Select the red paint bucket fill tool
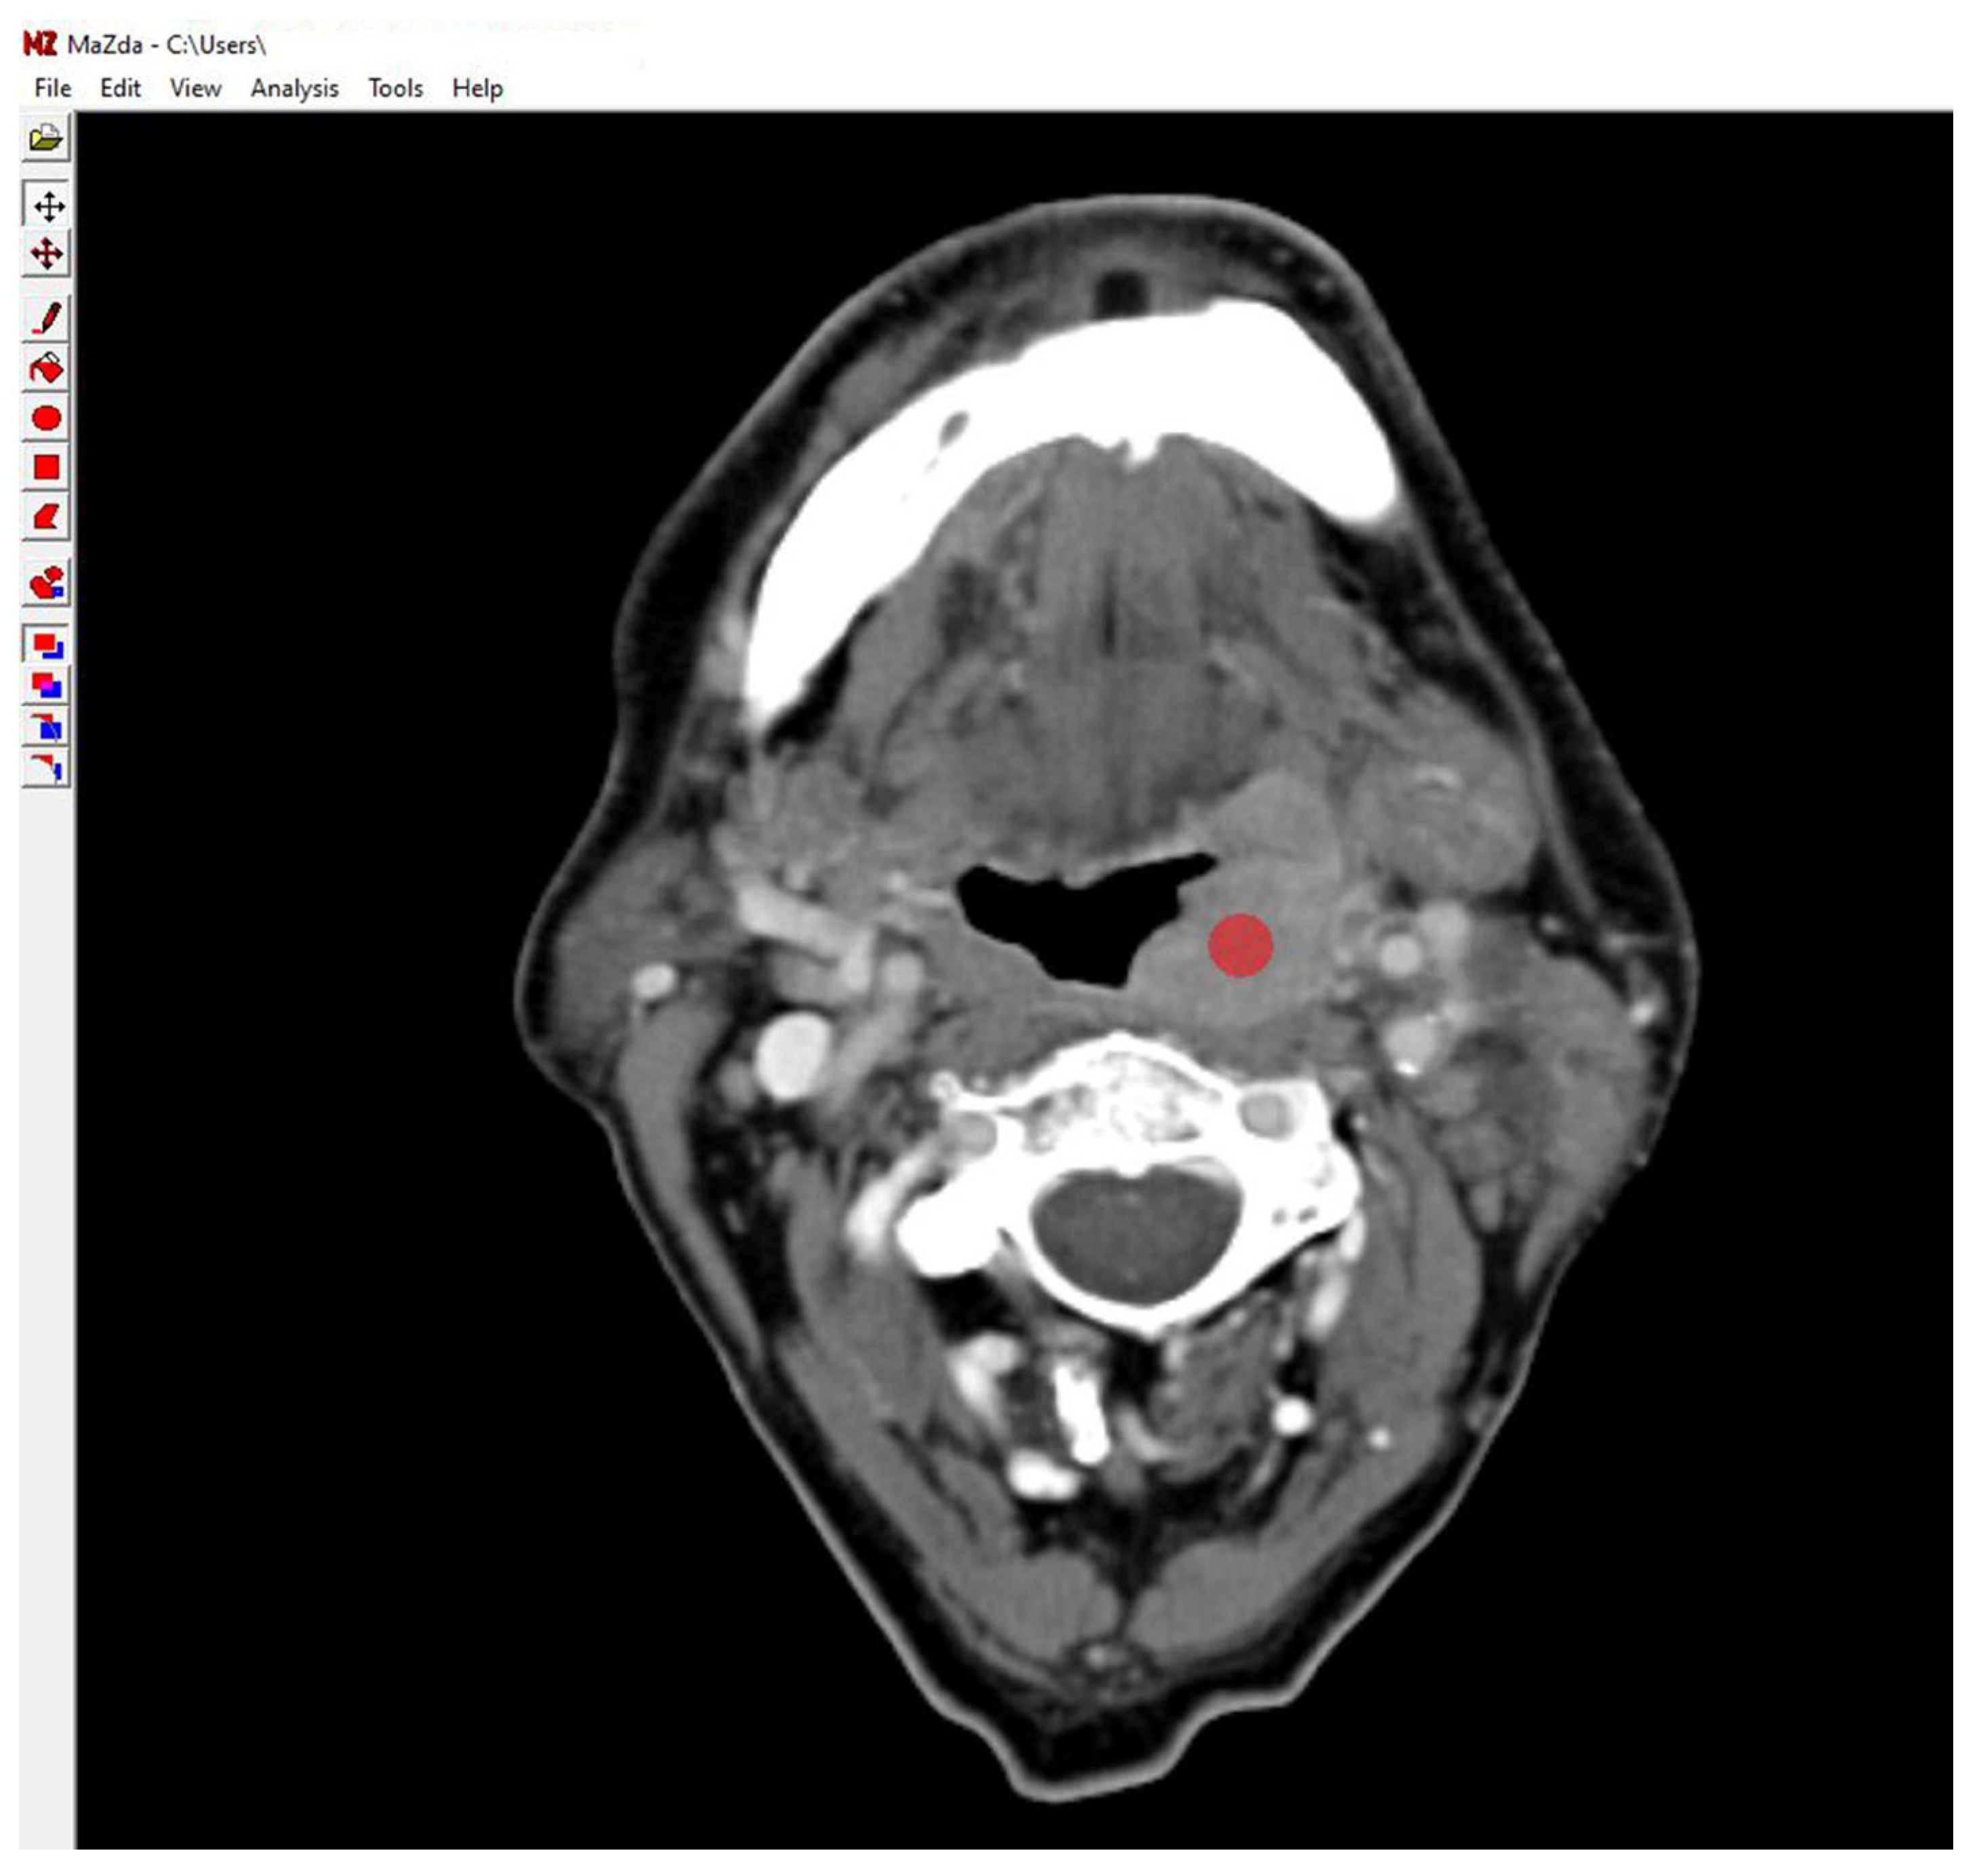This screenshot has height=1876, width=1979. click(46, 369)
